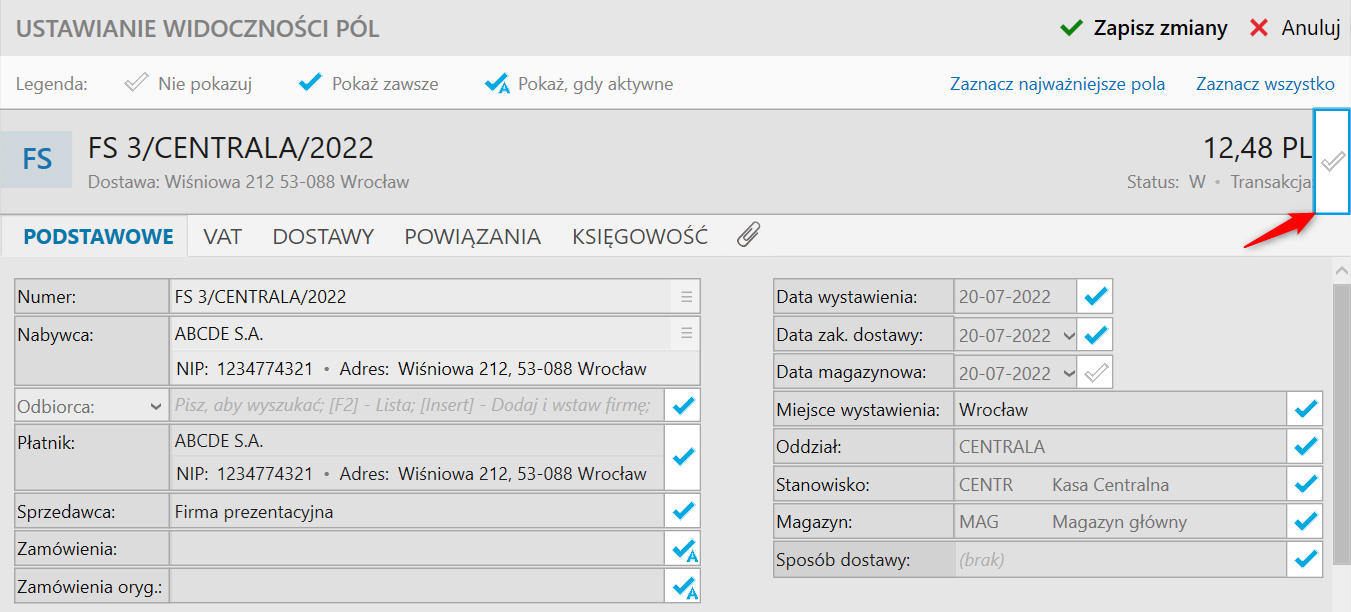Toggle visibility of Data magazynowa field
The image size is (1351, 612).
(x=1096, y=373)
